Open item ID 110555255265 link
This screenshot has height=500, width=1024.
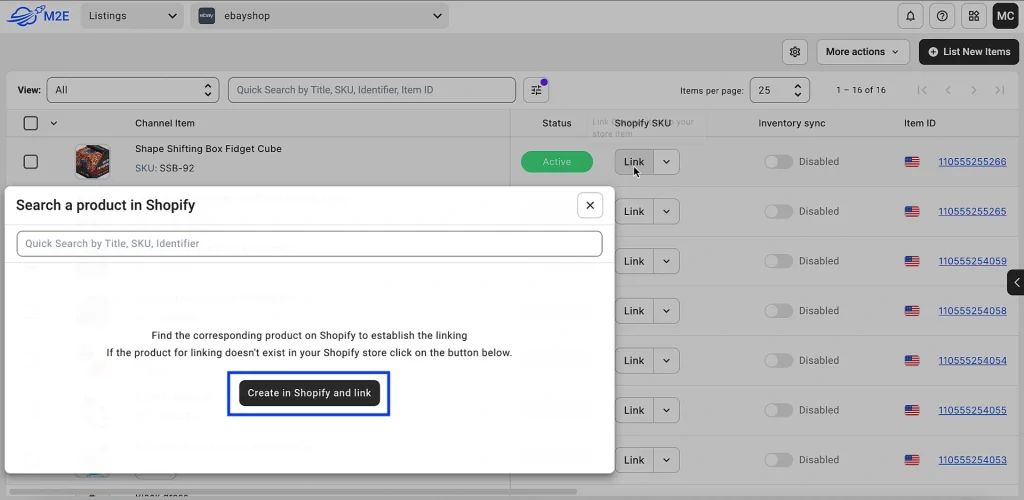972,211
